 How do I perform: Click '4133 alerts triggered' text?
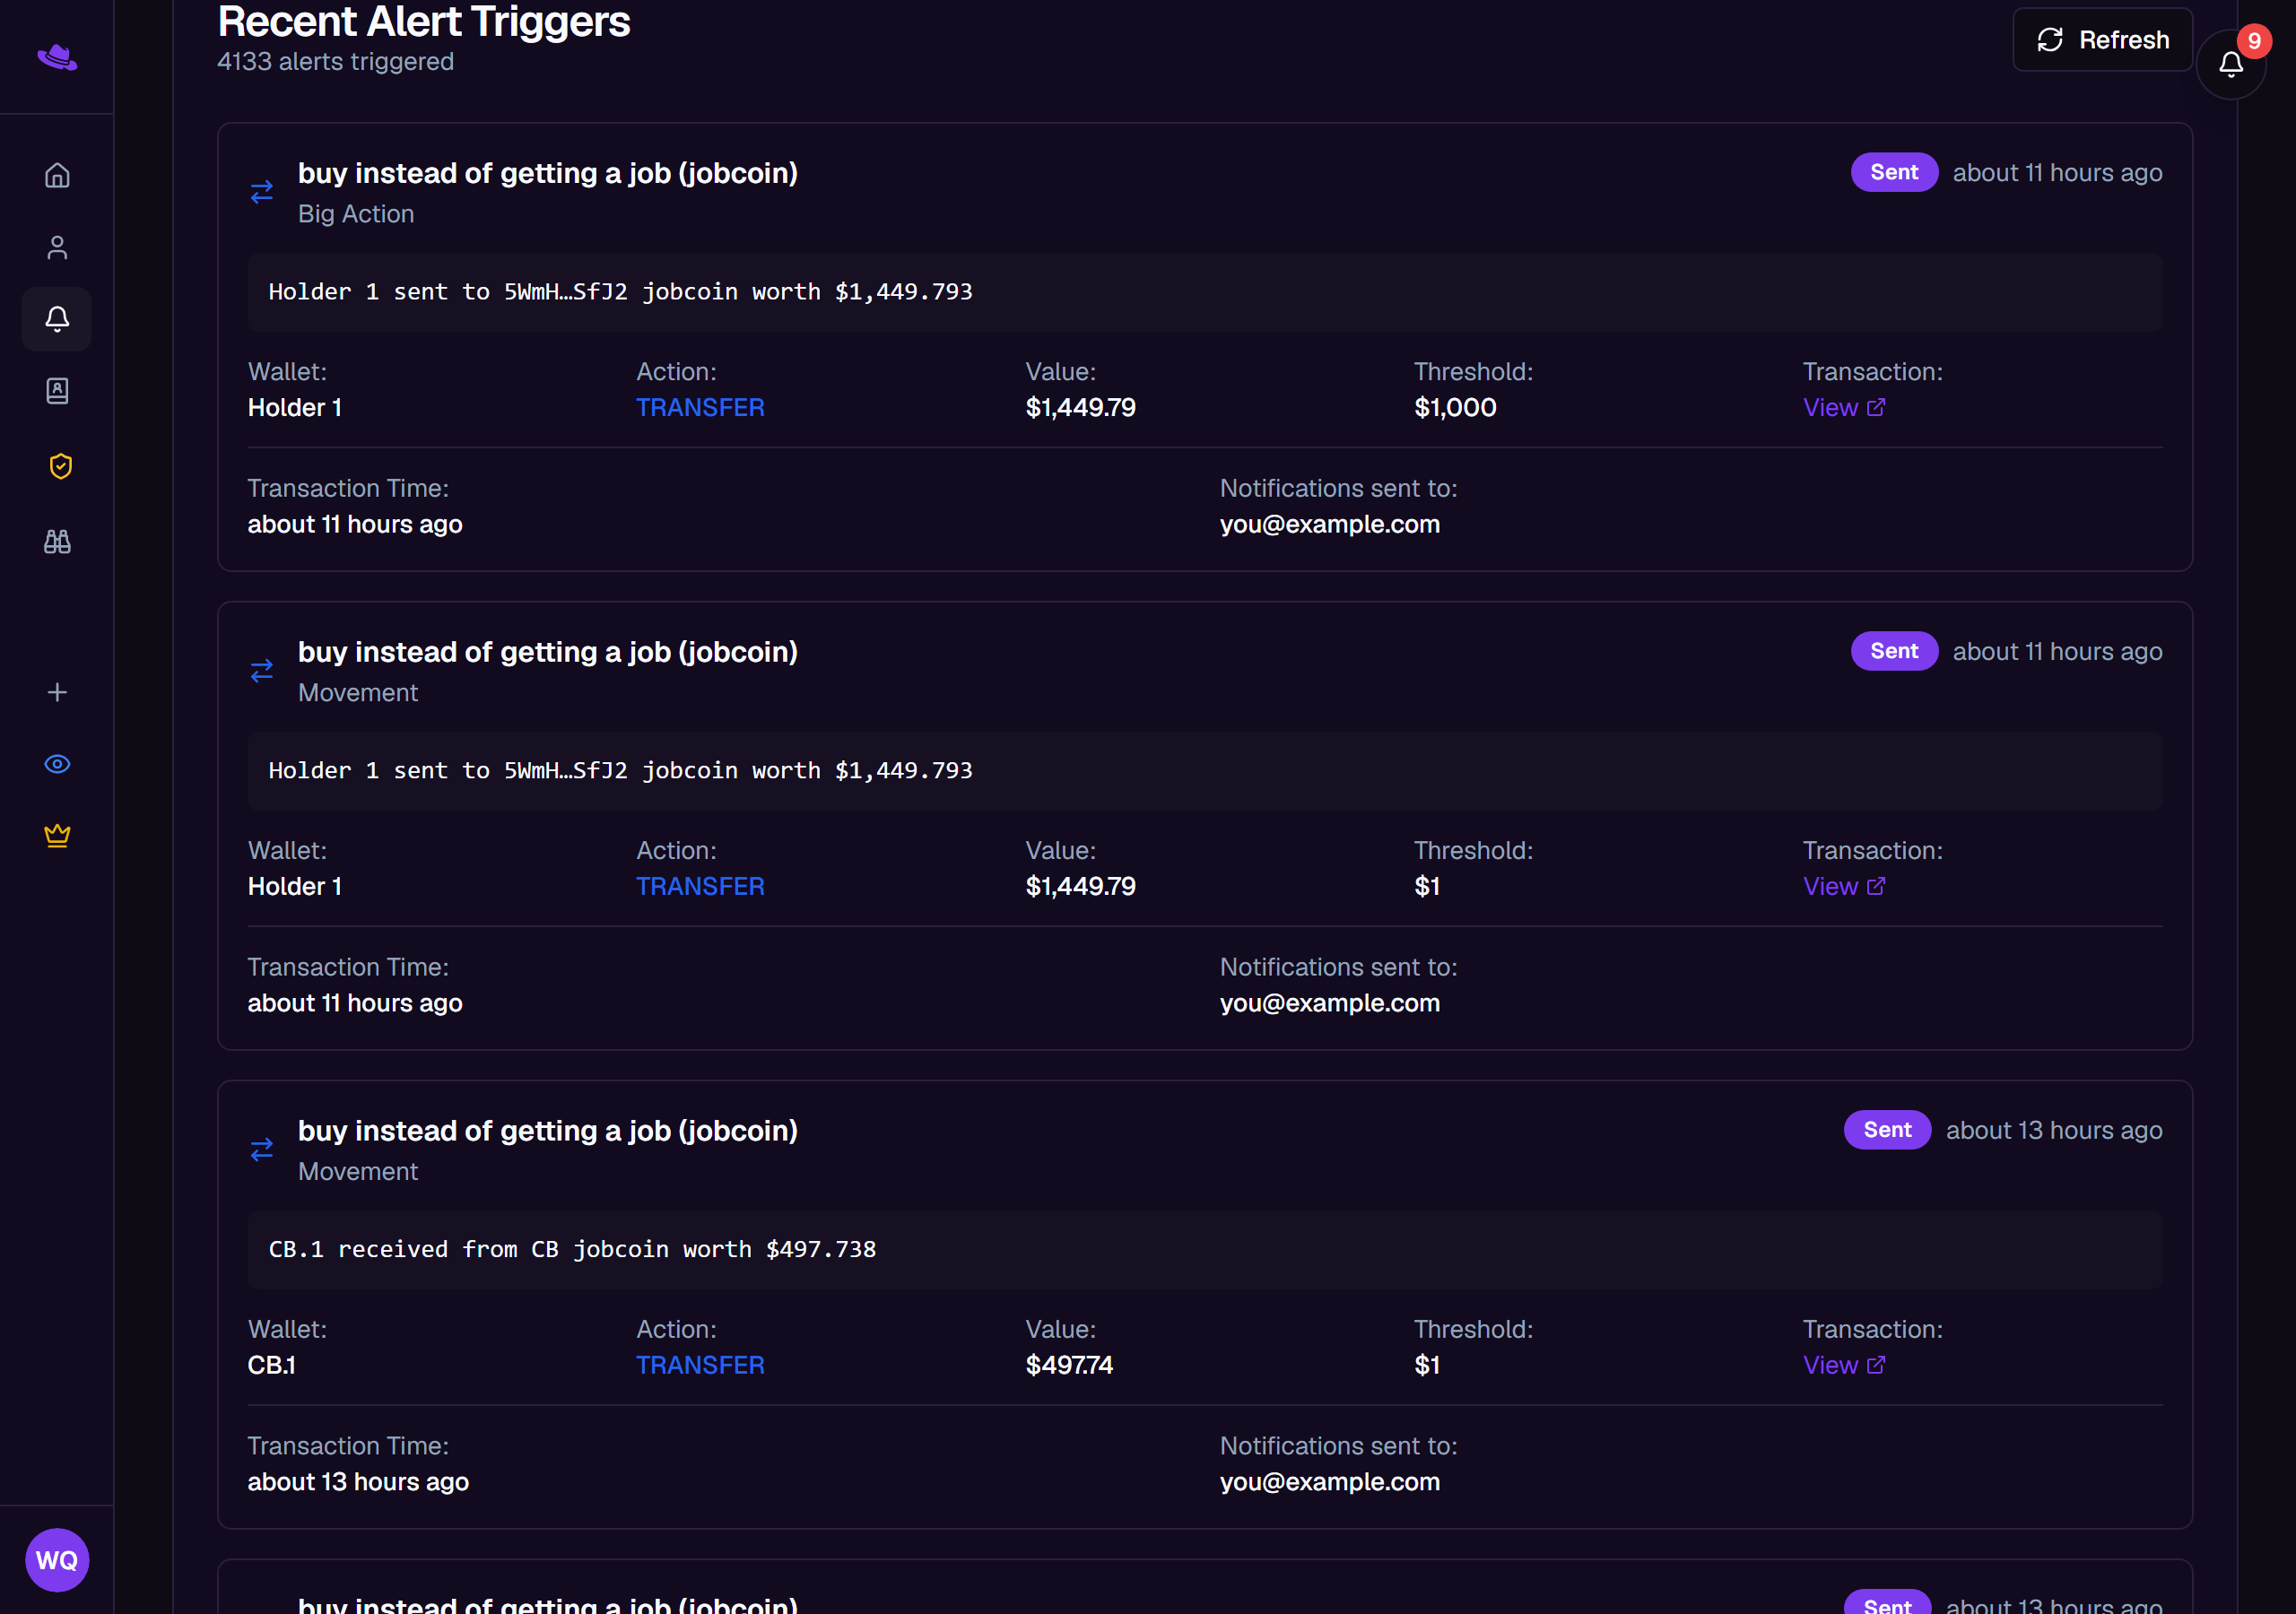336,62
